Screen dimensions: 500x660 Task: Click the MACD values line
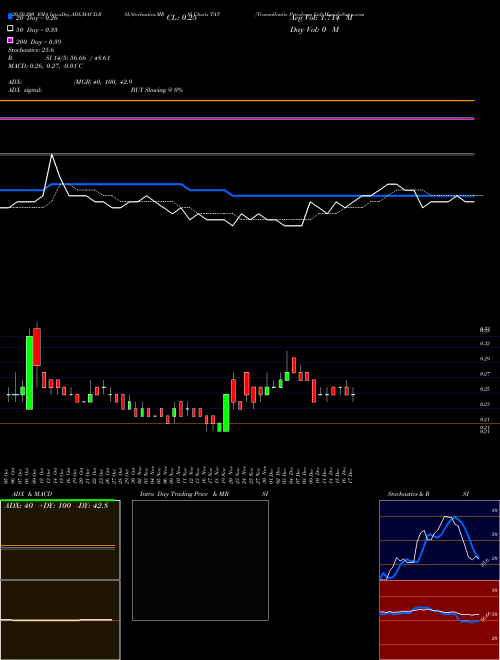pos(45,66)
